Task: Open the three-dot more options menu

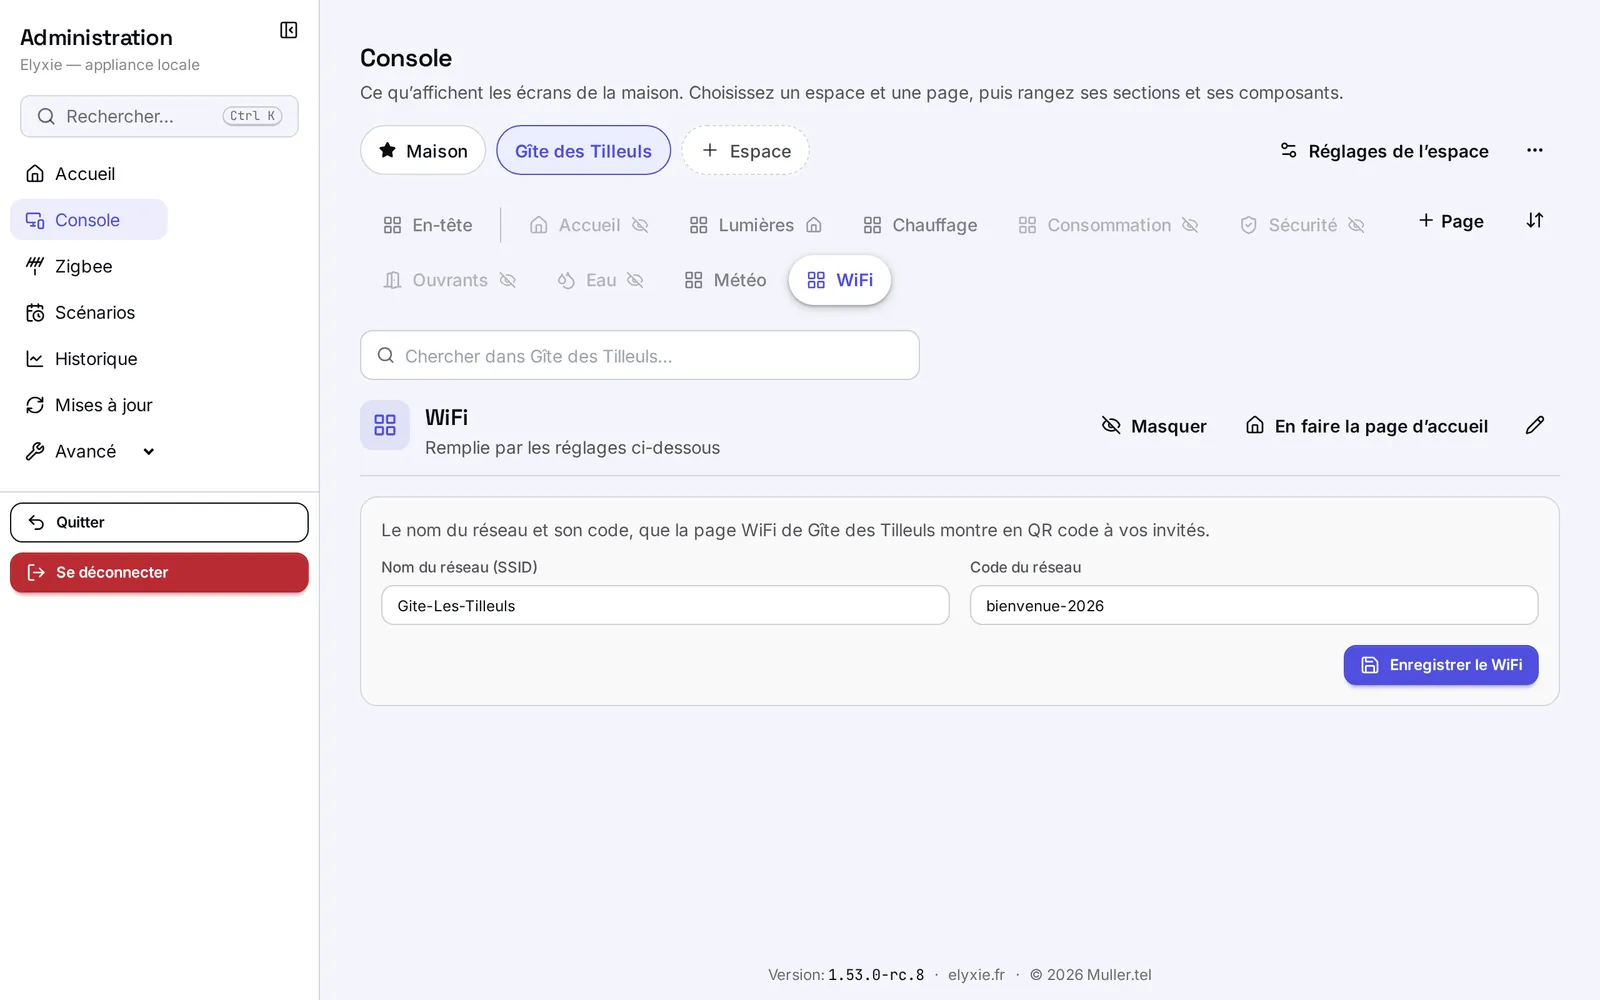Action: coord(1535,150)
